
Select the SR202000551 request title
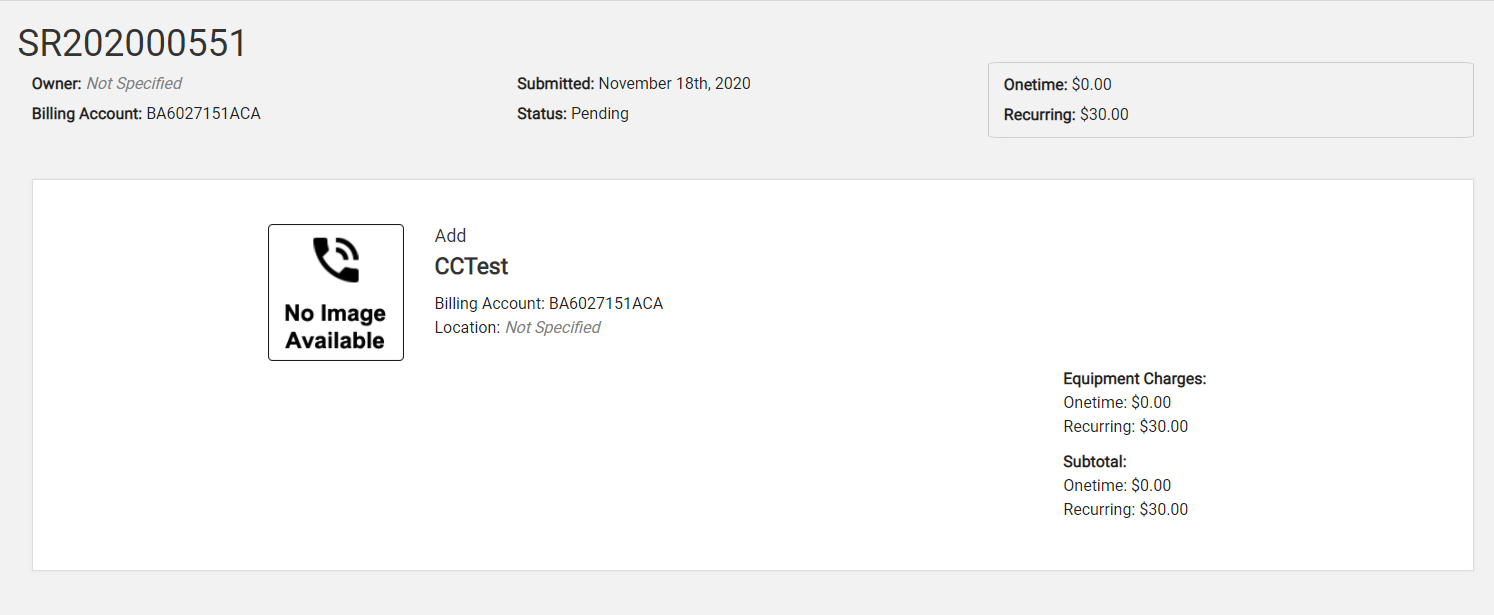pos(132,43)
